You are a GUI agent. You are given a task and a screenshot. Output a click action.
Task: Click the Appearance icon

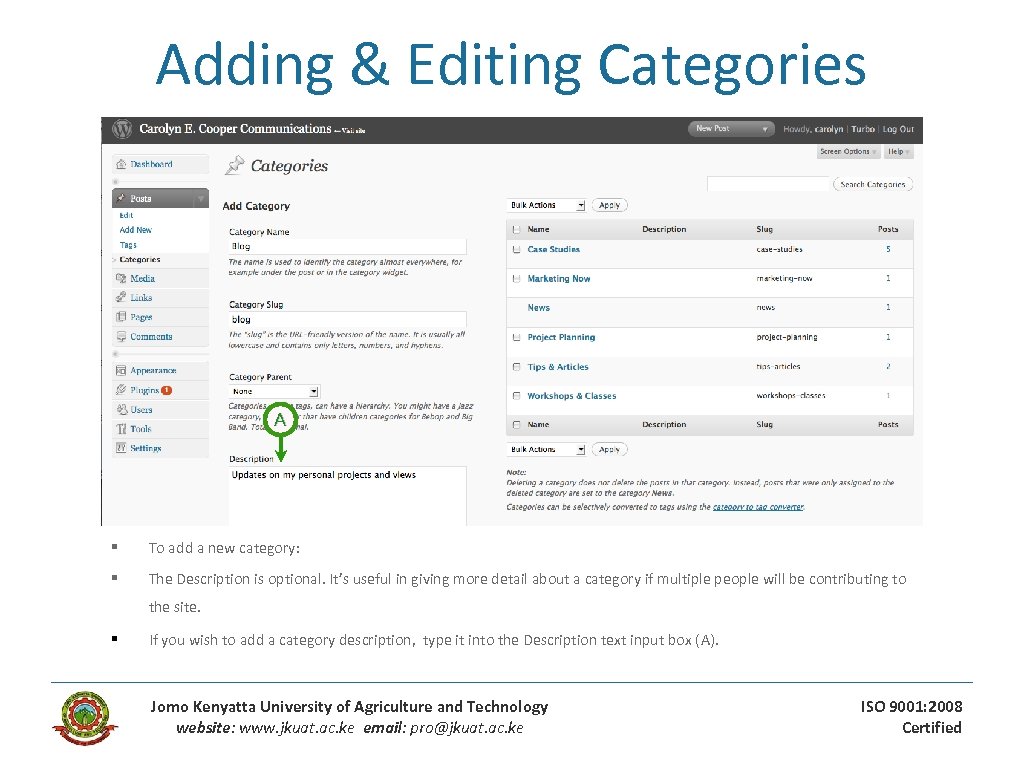pos(120,369)
